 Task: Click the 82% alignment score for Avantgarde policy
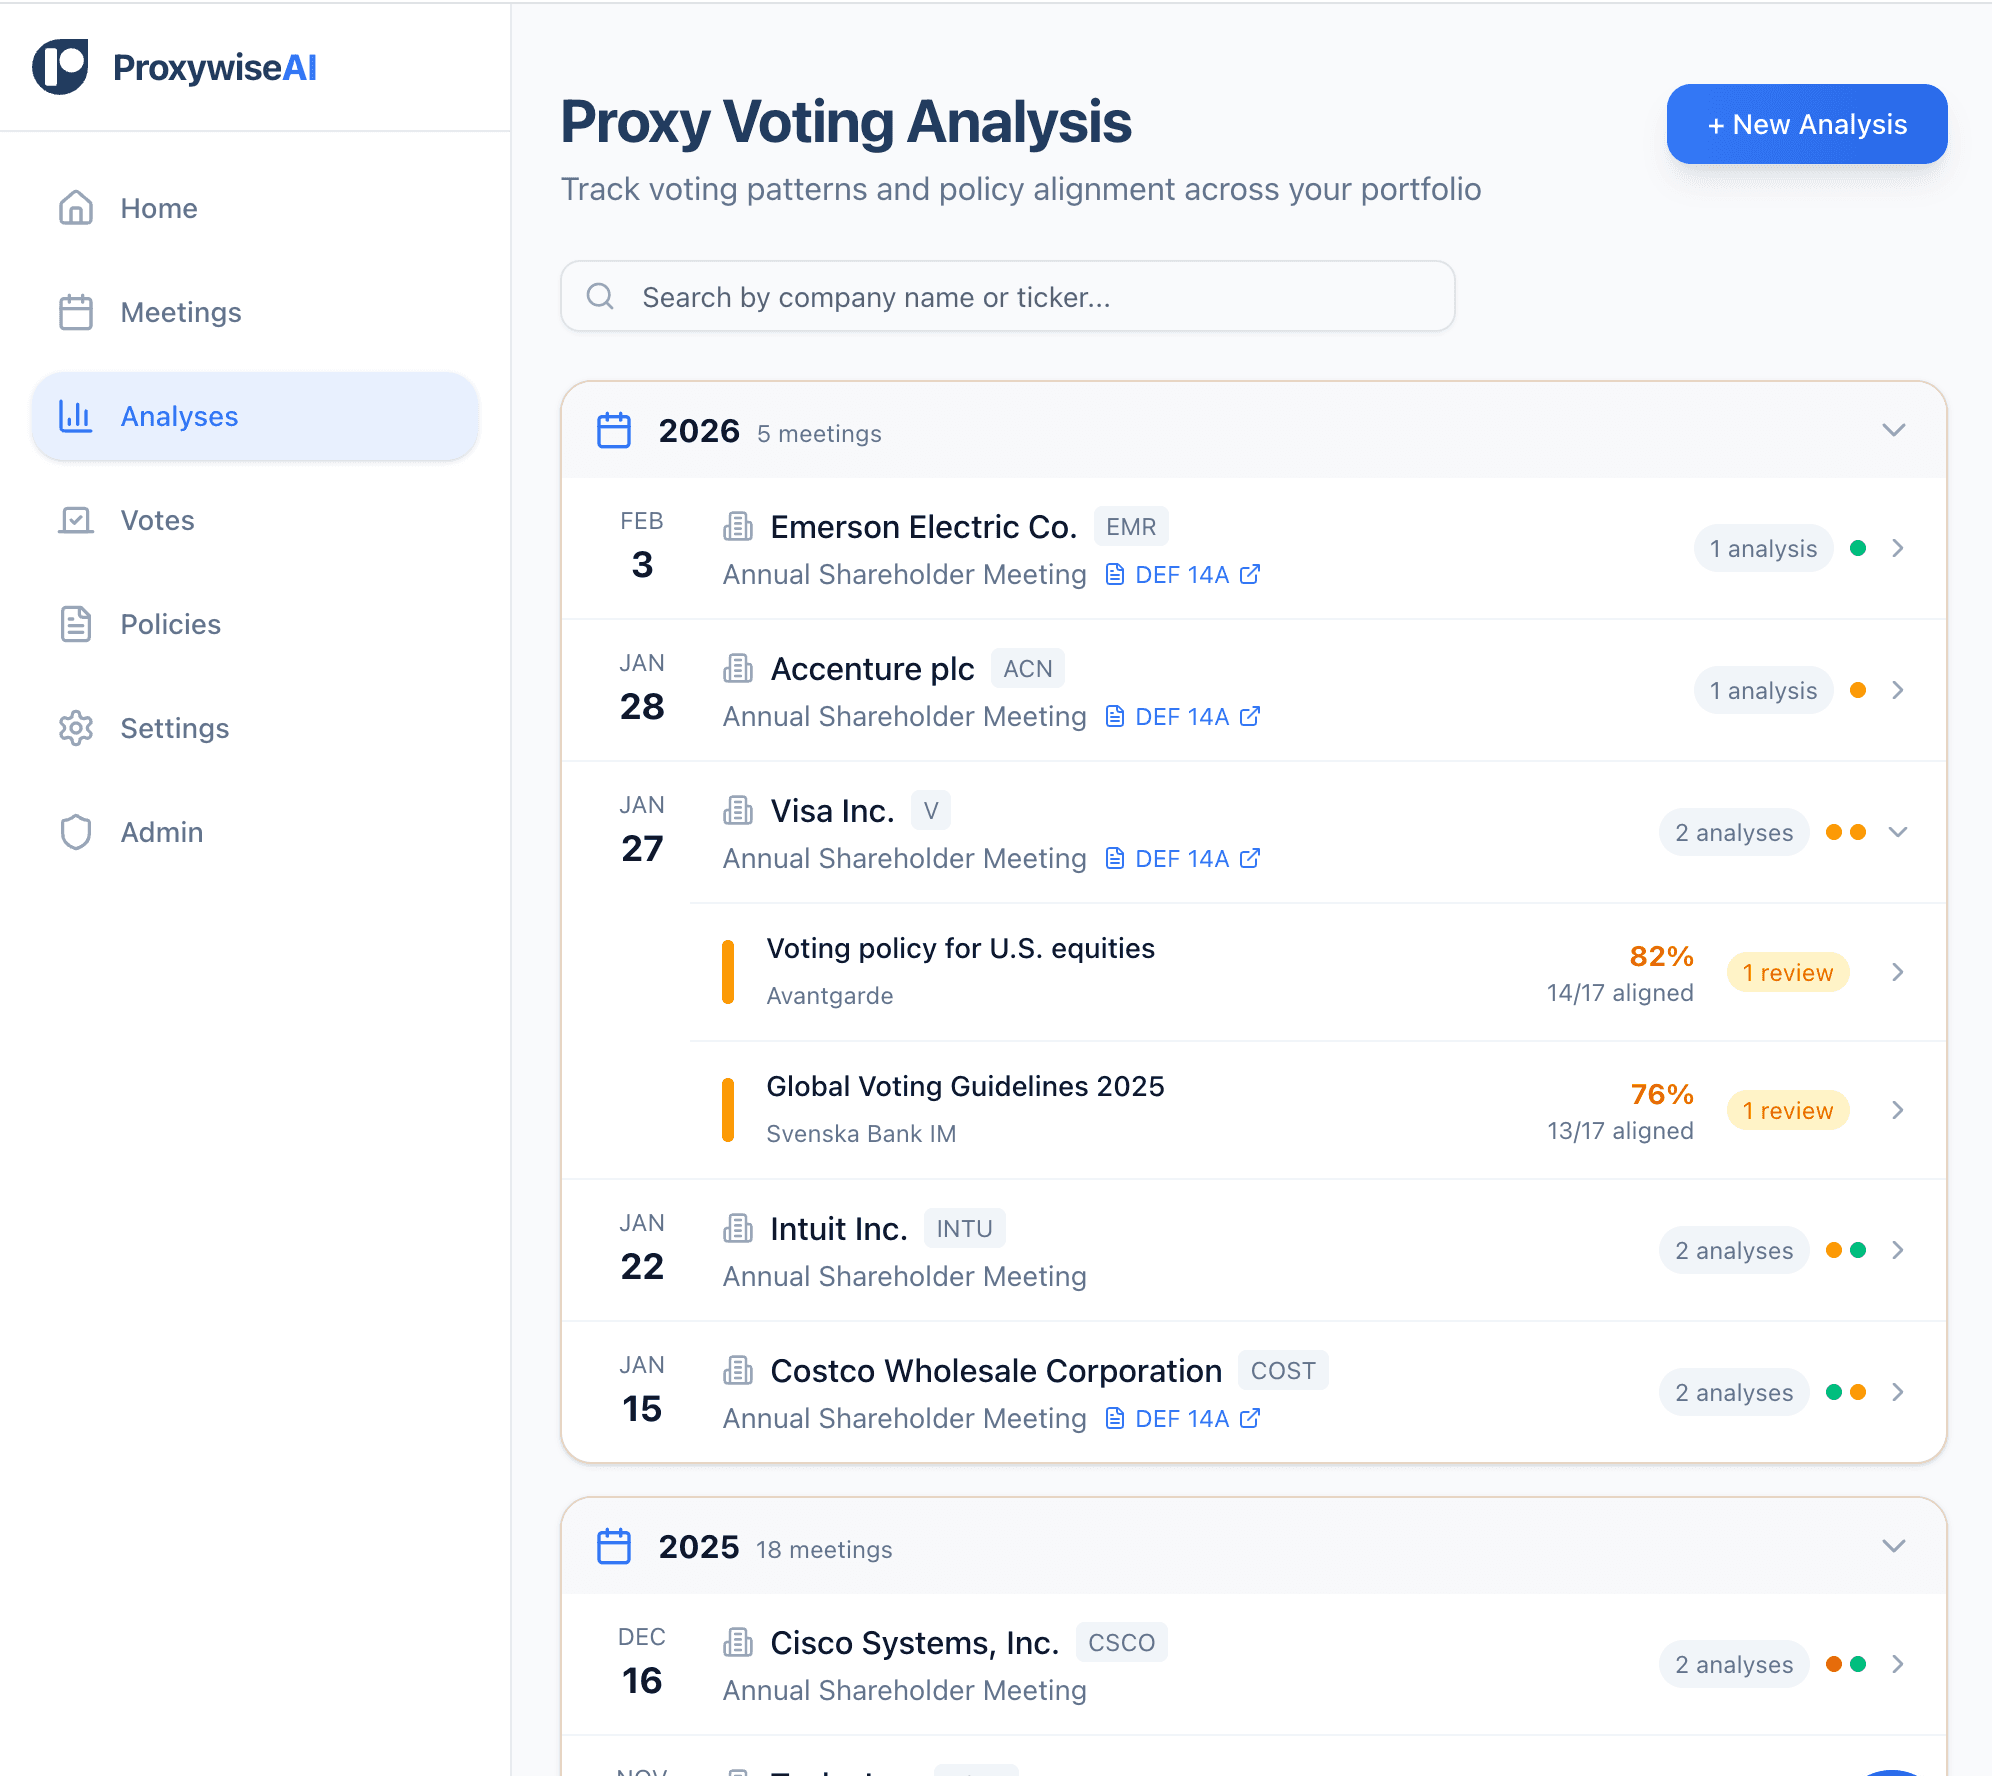[x=1660, y=956]
